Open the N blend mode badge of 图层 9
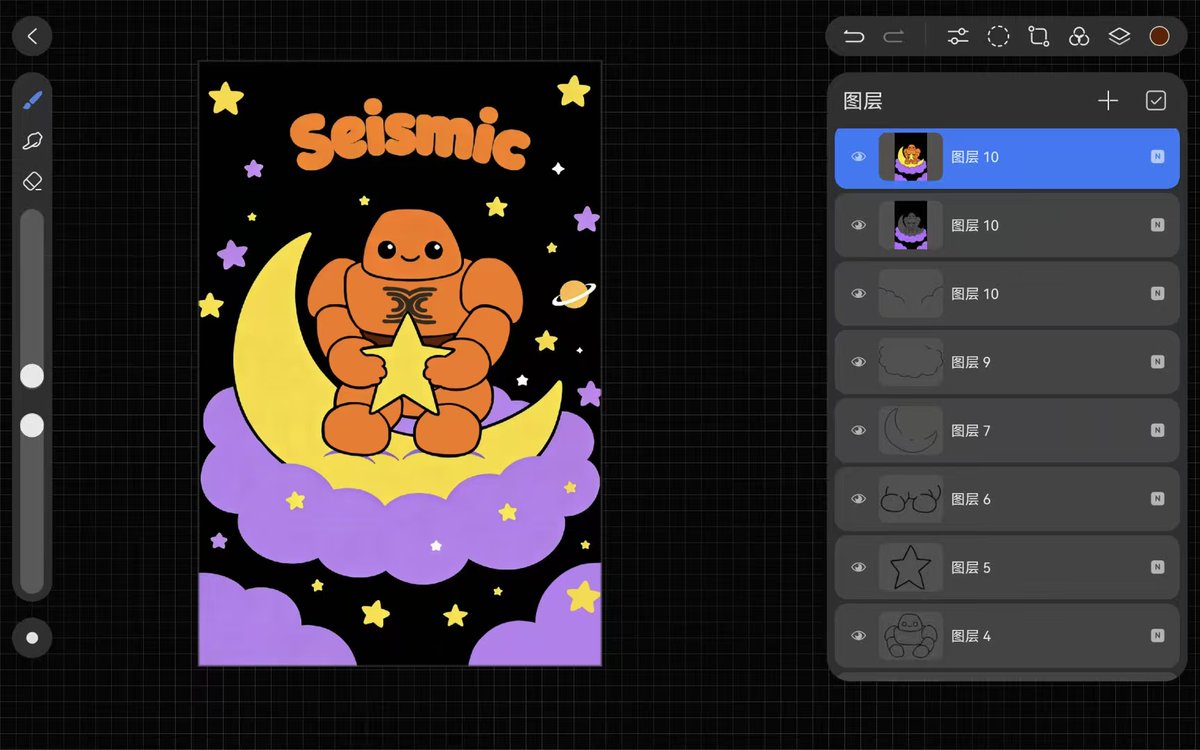Image resolution: width=1200 pixels, height=750 pixels. click(x=1157, y=362)
